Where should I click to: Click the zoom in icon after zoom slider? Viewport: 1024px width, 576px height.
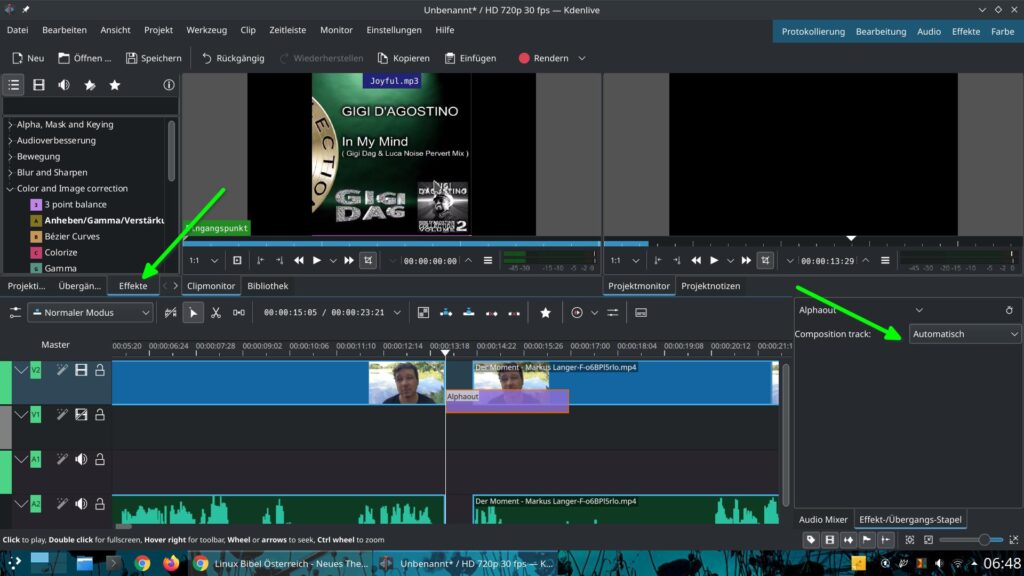click(1014, 540)
